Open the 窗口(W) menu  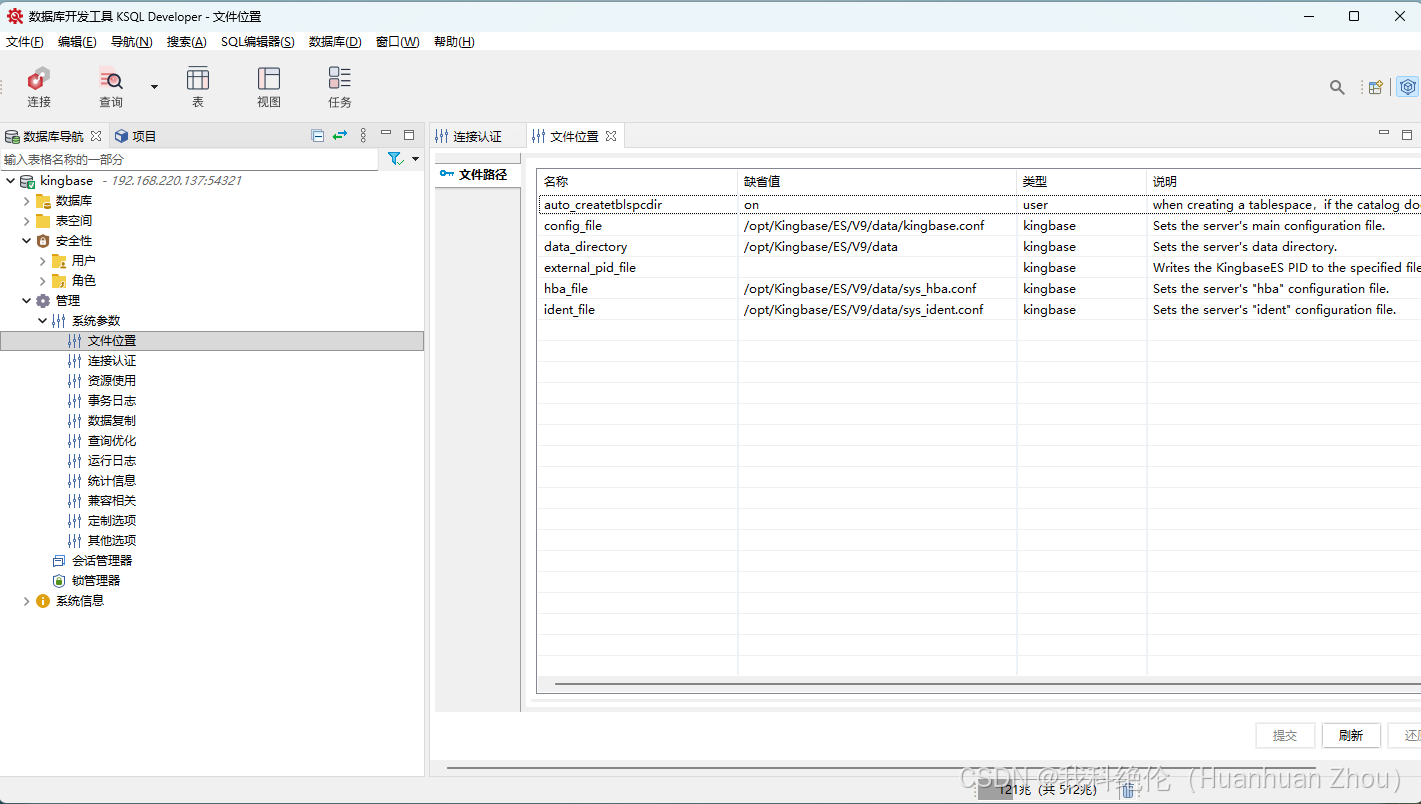click(397, 41)
